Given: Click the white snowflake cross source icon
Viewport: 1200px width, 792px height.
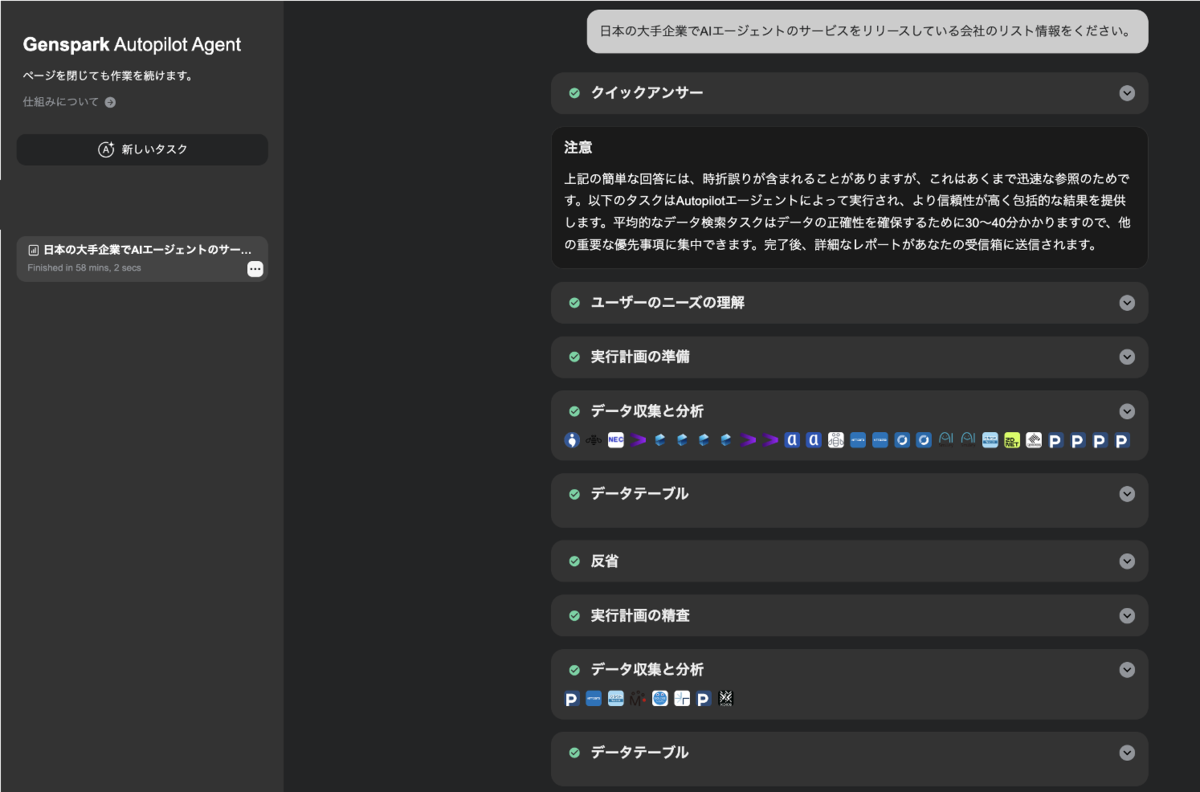Looking at the screenshot, I should 682,699.
